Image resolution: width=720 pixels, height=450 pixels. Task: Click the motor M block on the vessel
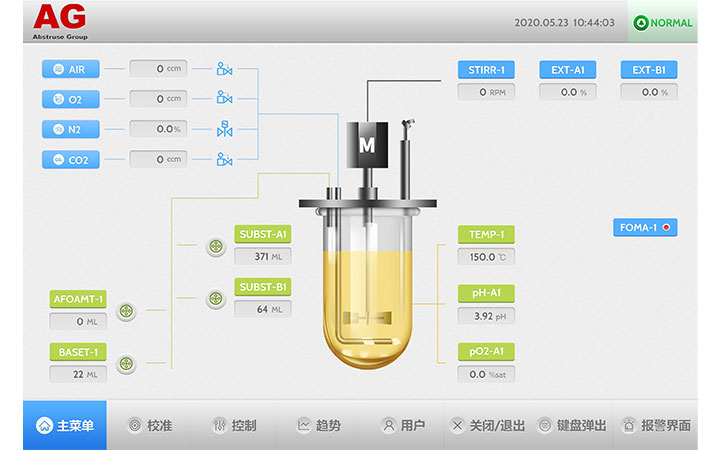tap(367, 144)
